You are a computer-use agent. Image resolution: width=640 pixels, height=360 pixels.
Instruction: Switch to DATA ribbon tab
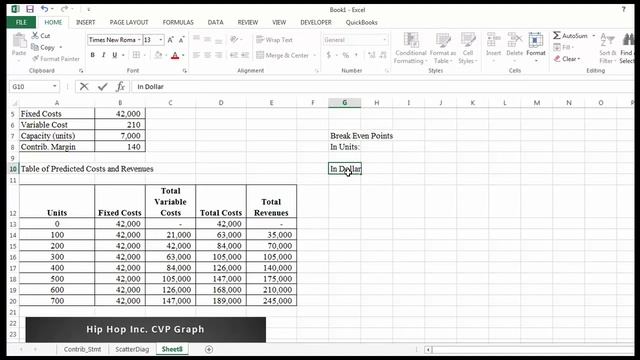tap(216, 22)
